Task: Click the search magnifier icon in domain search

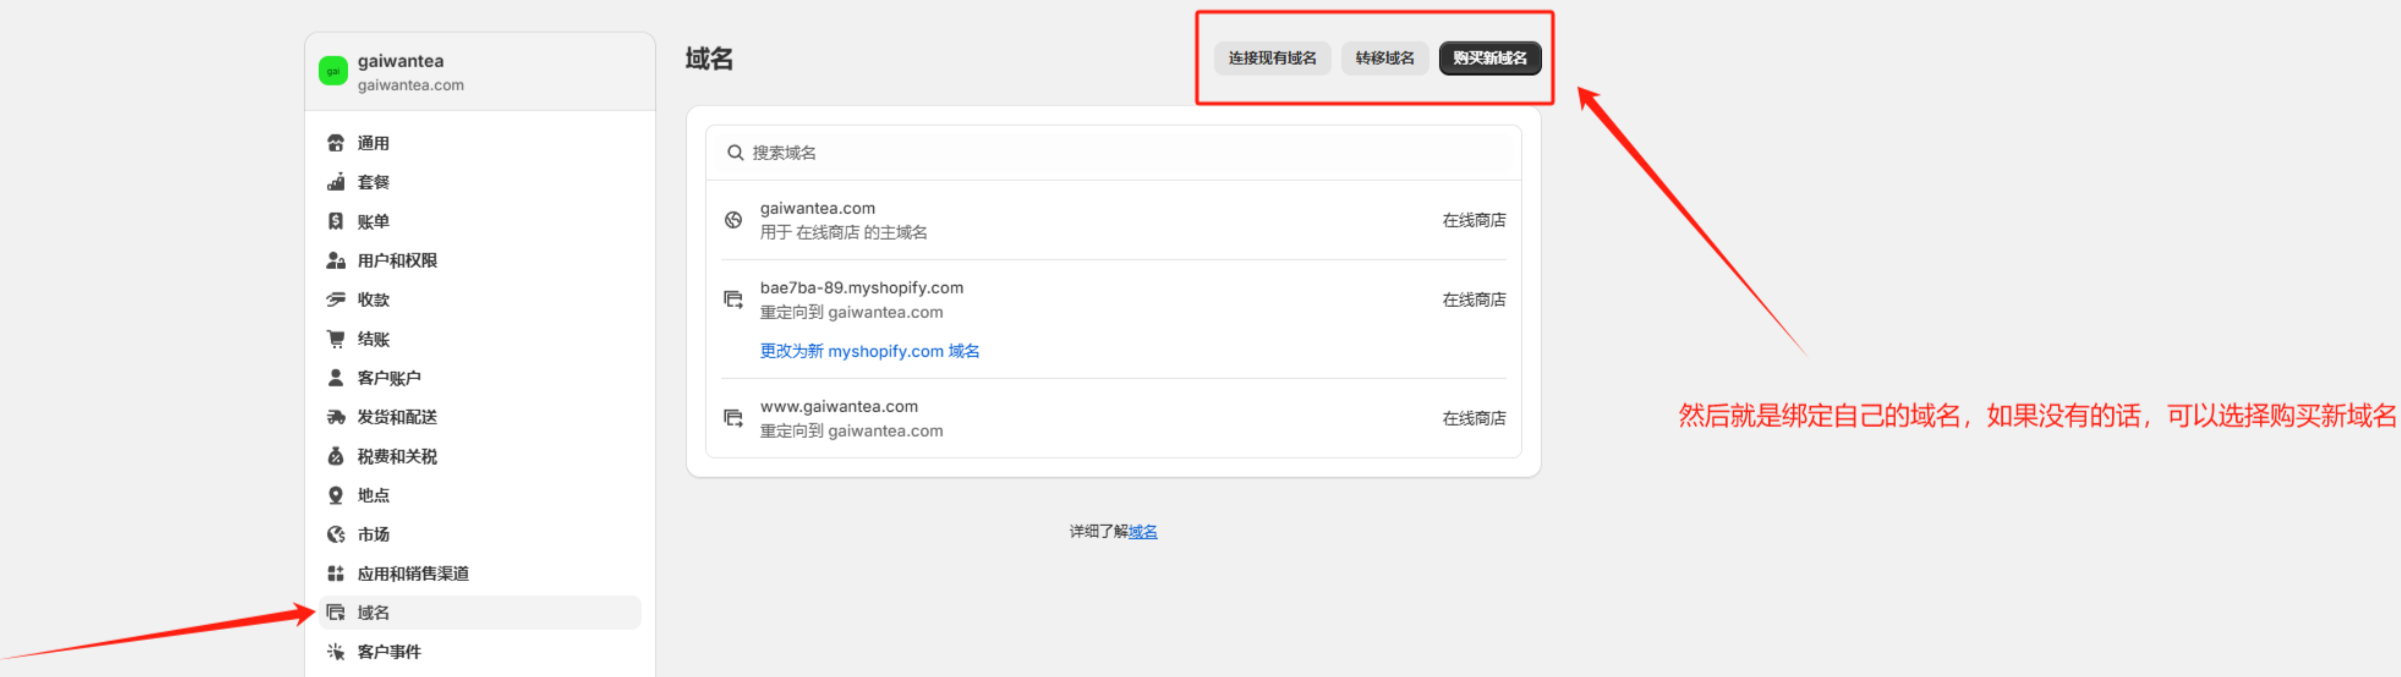Action: pyautogui.click(x=735, y=152)
